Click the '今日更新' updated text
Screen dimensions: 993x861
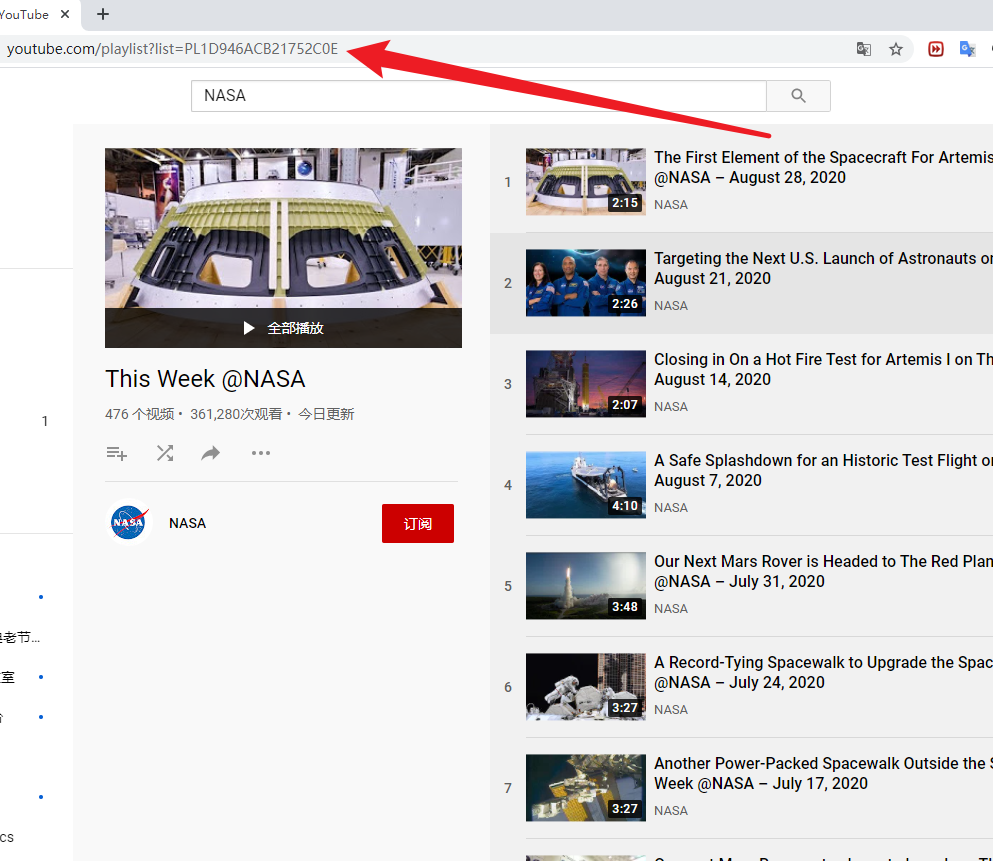326,414
